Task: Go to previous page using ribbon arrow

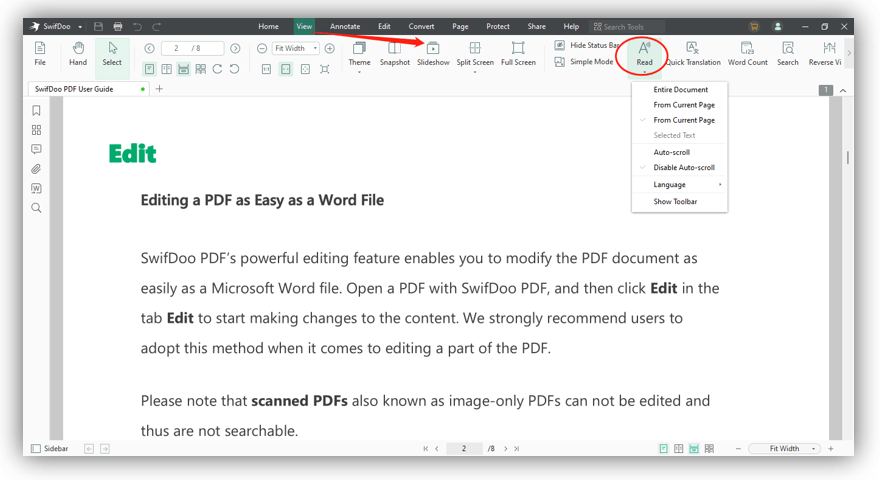Action: (x=149, y=48)
